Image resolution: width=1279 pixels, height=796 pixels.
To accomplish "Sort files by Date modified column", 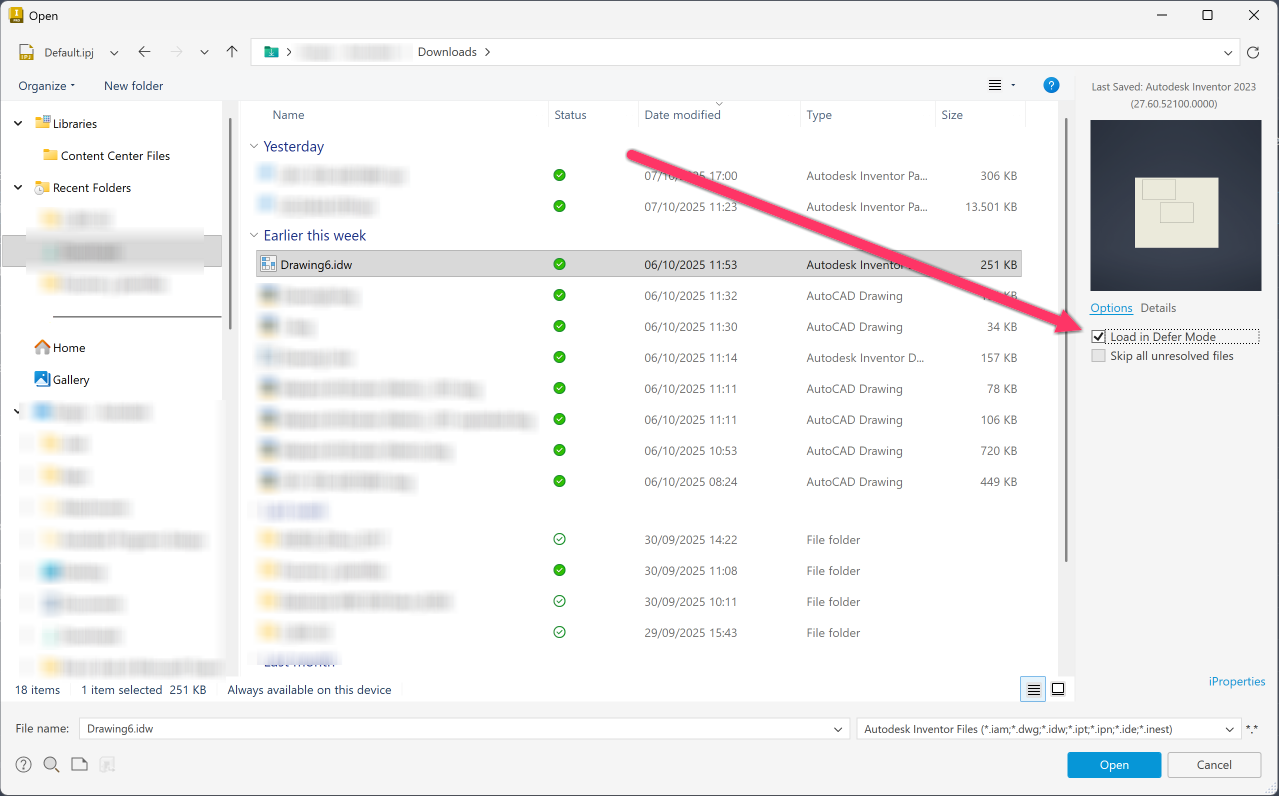I will pos(682,115).
